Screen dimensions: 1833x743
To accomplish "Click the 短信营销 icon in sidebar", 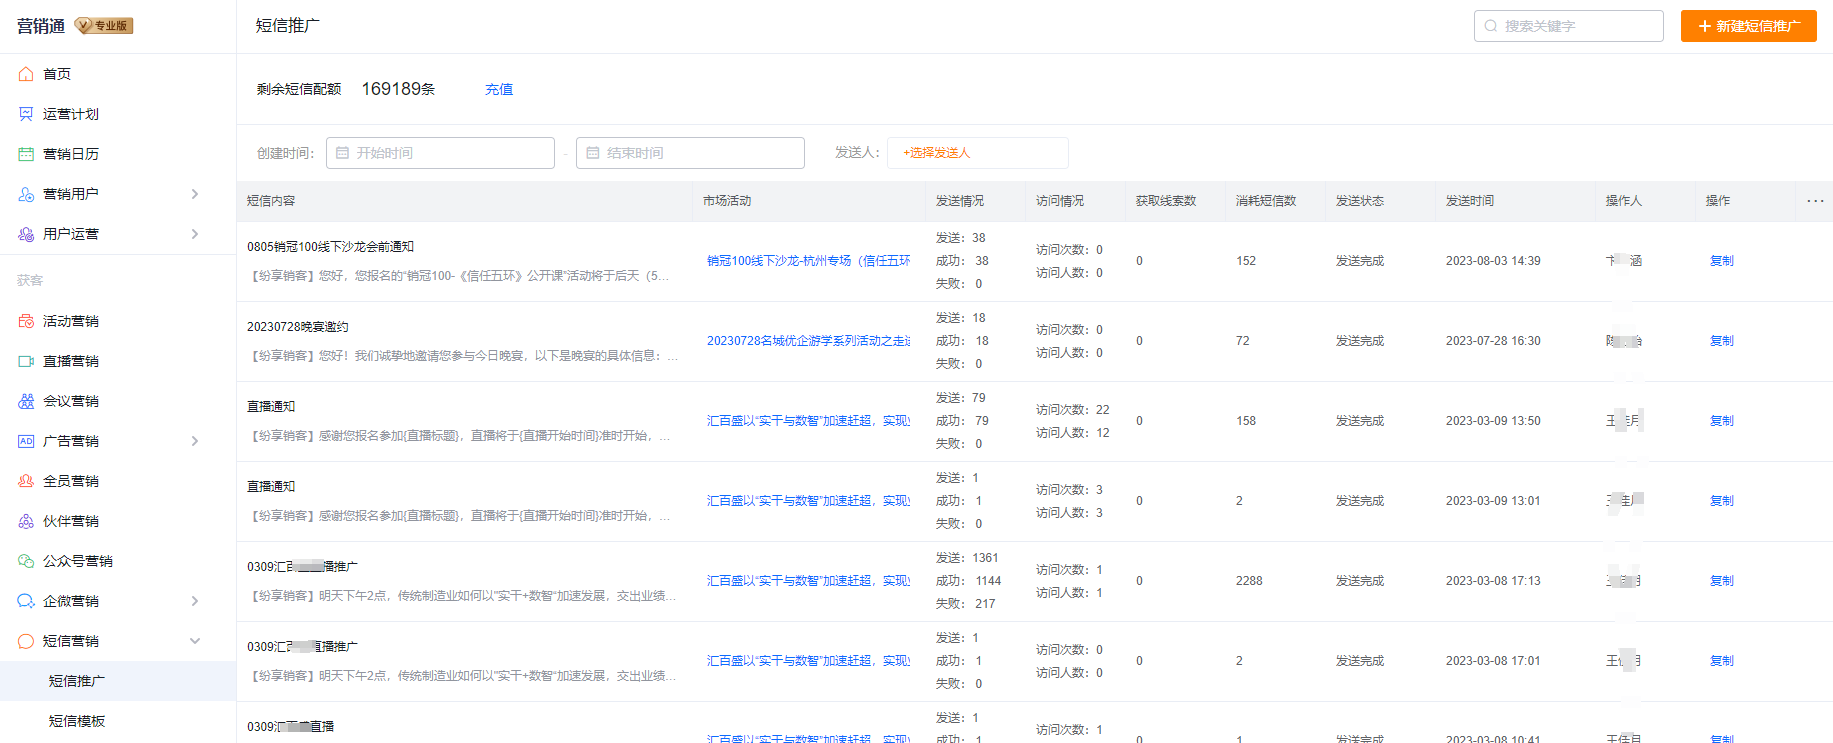I will 26,641.
